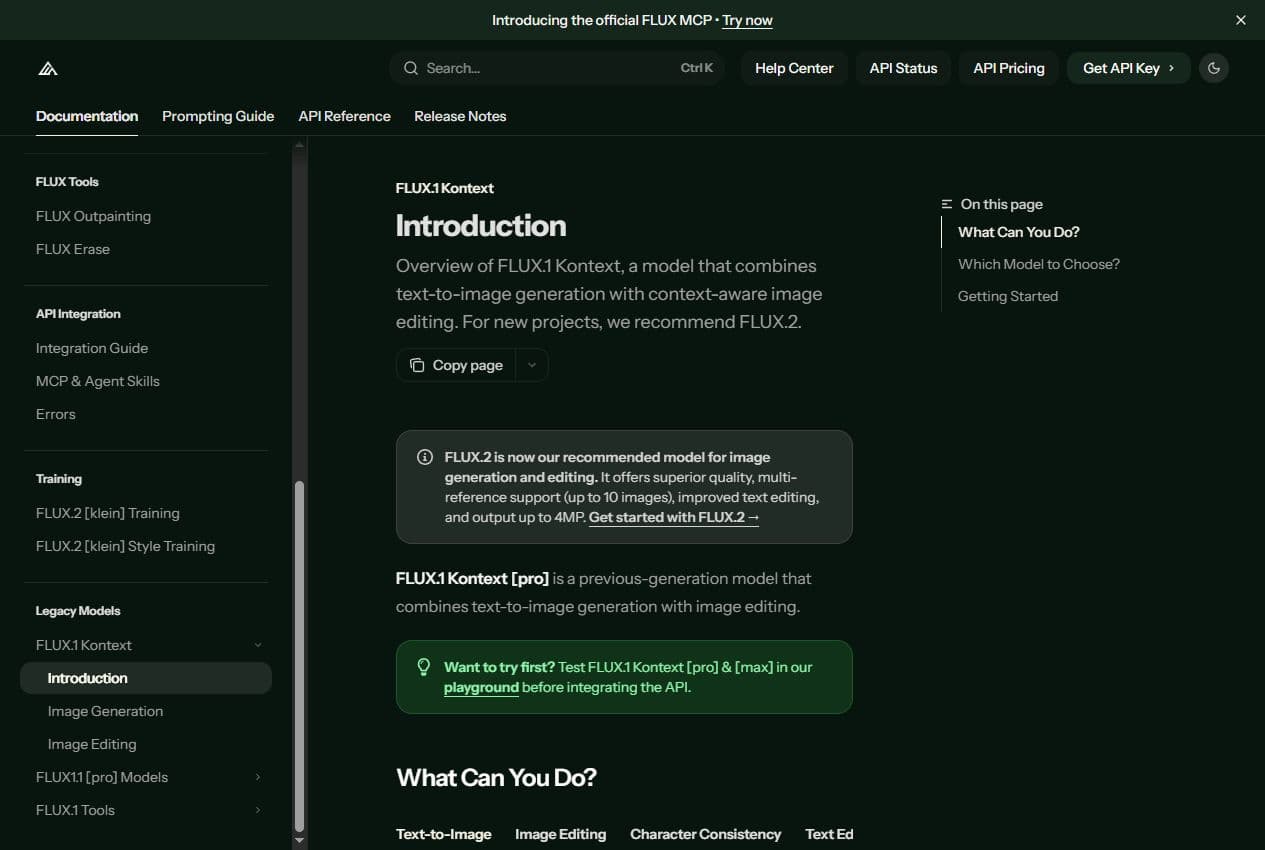Select the Character Consistency tab
1265x850 pixels.
tap(705, 834)
